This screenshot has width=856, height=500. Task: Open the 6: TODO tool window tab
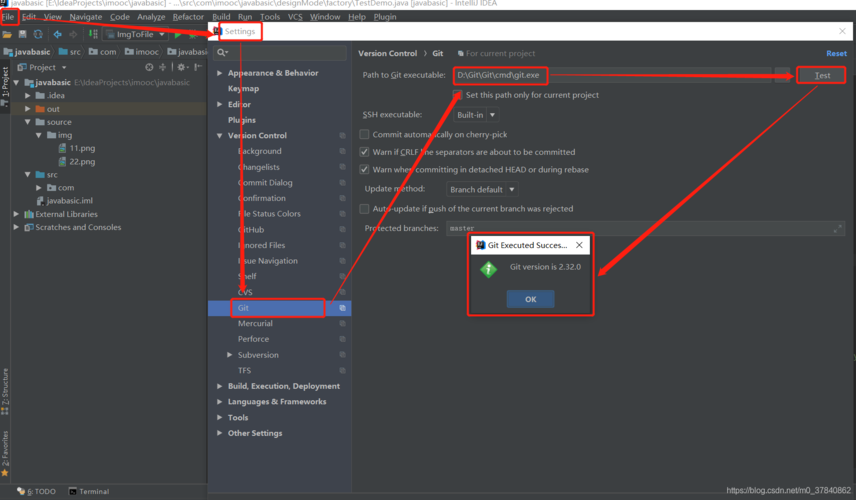point(37,491)
